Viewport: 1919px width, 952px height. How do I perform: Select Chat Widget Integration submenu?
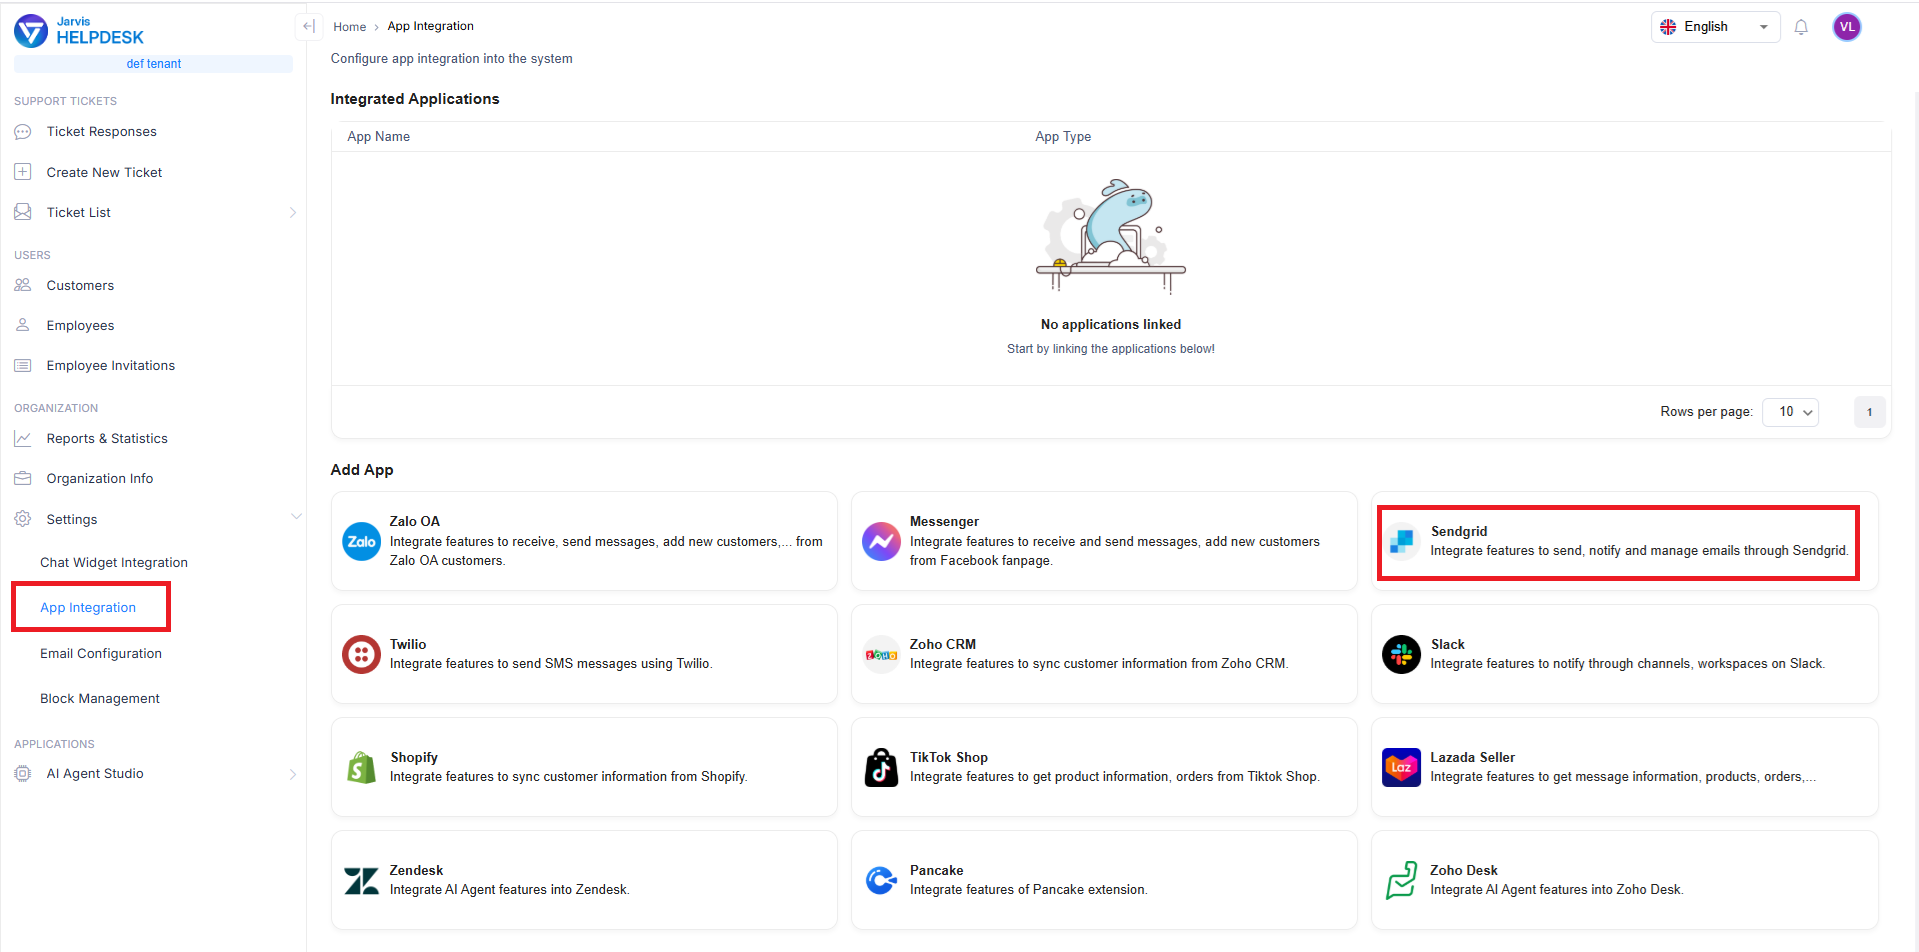[114, 562]
